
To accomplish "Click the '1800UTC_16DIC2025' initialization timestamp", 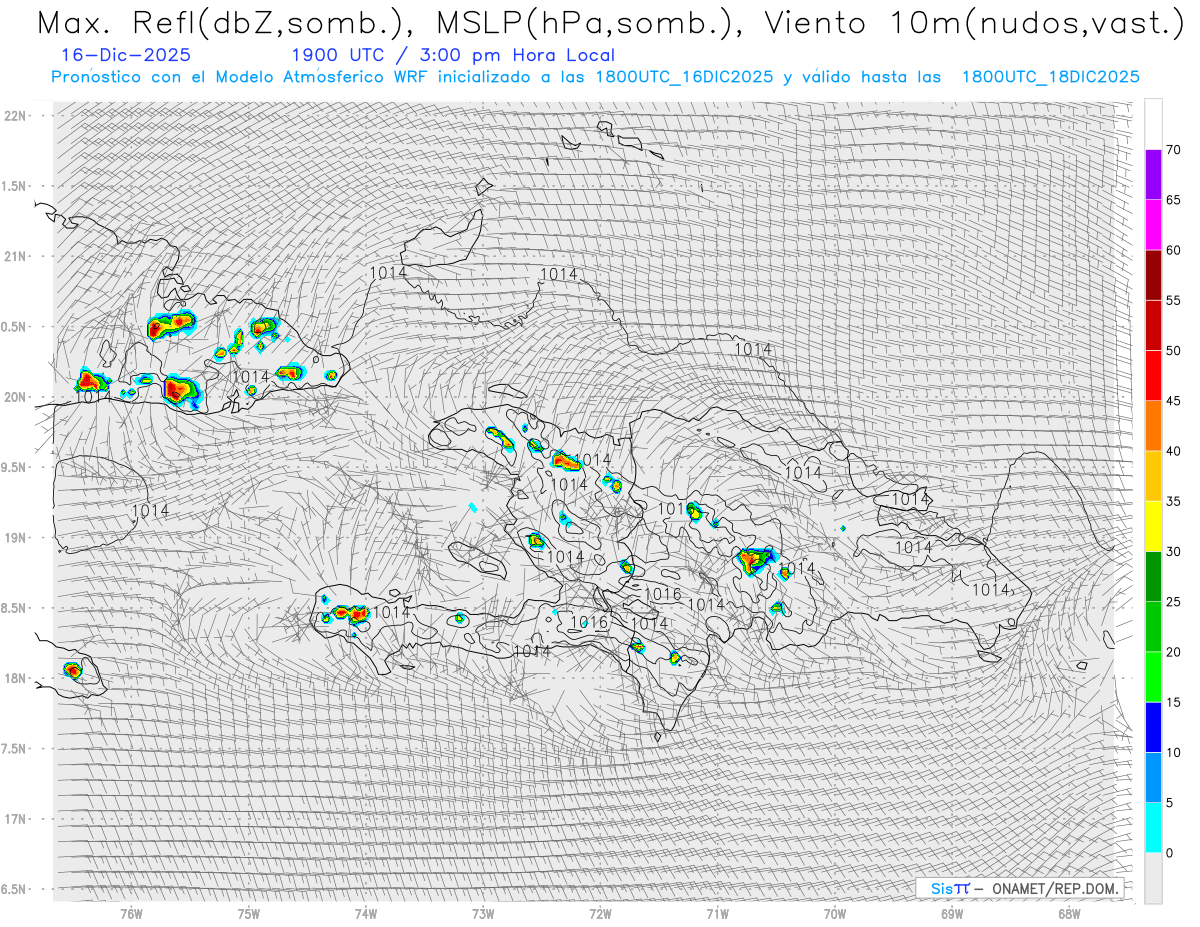I will pyautogui.click(x=684, y=77).
